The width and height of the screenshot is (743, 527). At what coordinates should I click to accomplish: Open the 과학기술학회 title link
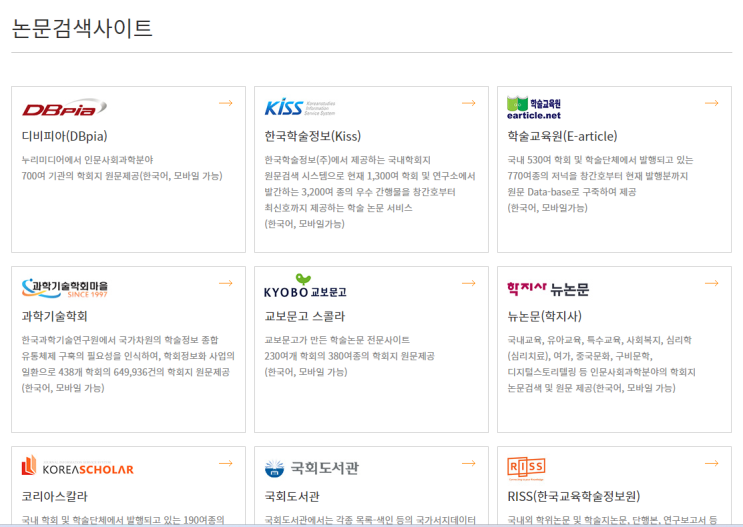tap(54, 317)
